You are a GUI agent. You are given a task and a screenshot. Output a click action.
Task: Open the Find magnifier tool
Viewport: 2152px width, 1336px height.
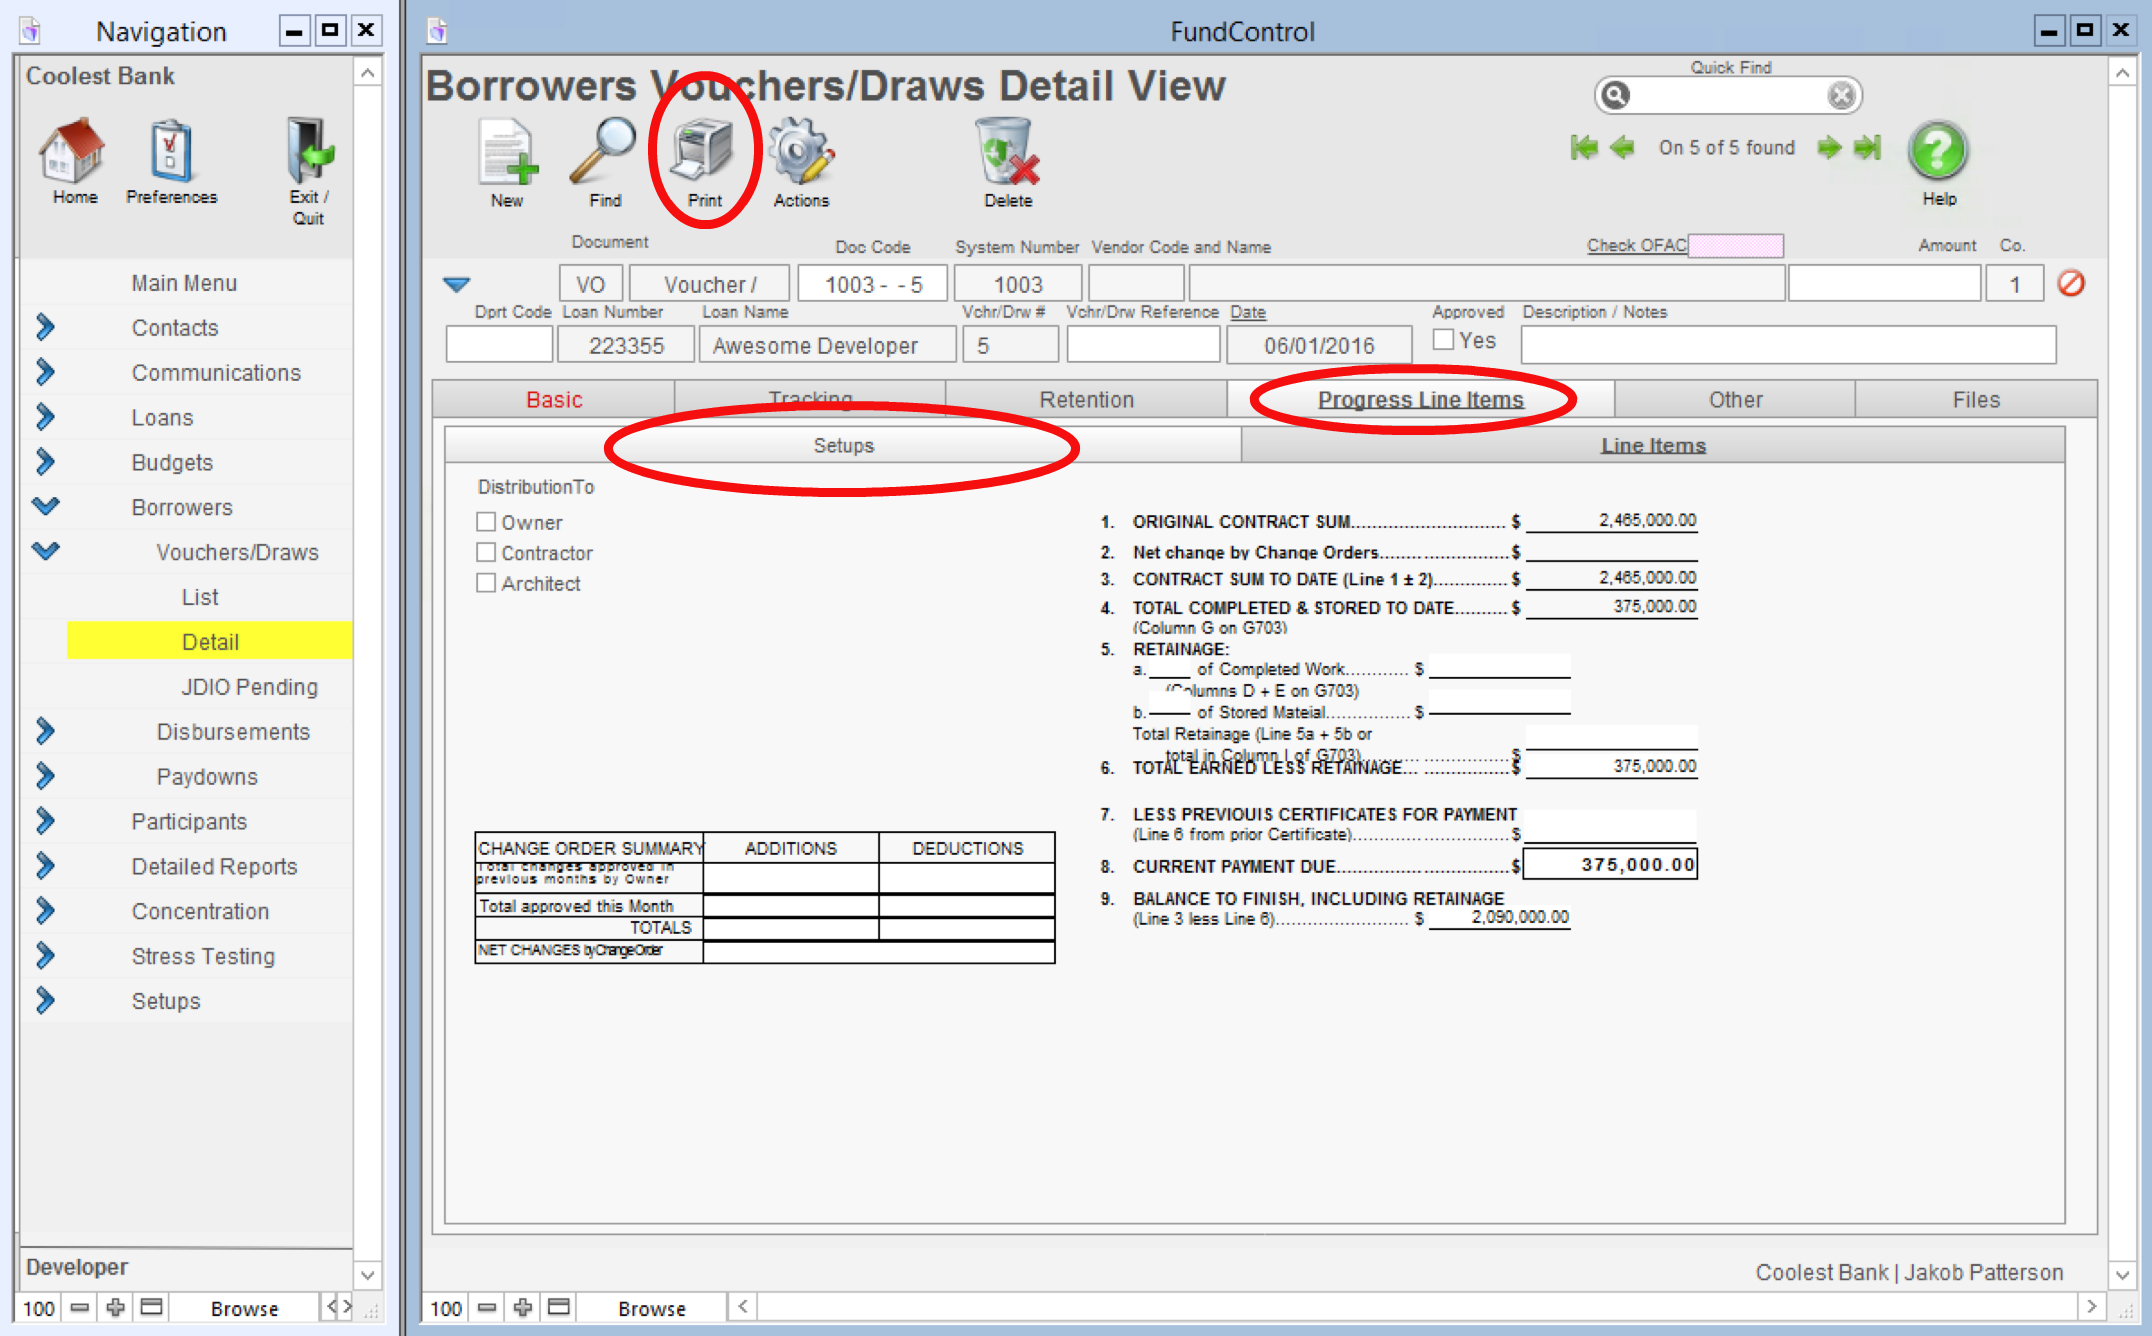click(x=603, y=152)
